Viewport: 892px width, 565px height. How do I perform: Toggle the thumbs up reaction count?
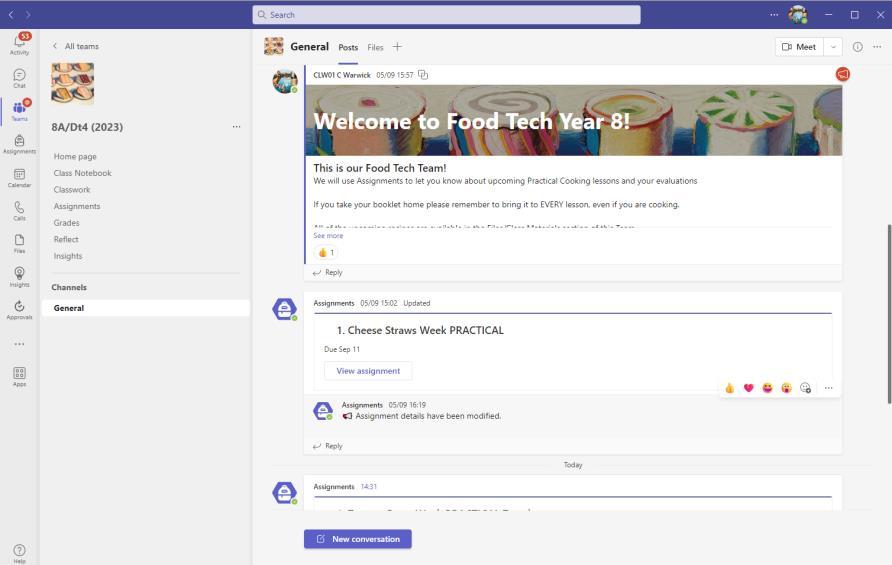326,253
